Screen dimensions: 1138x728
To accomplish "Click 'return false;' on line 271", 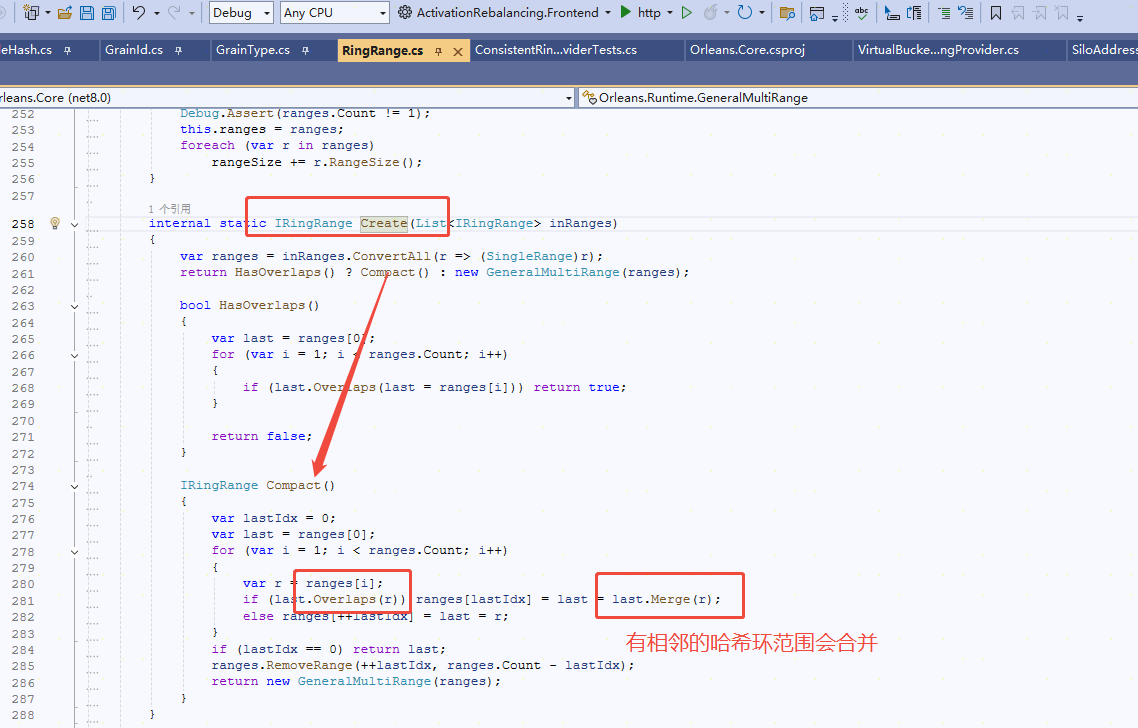I will tap(262, 436).
